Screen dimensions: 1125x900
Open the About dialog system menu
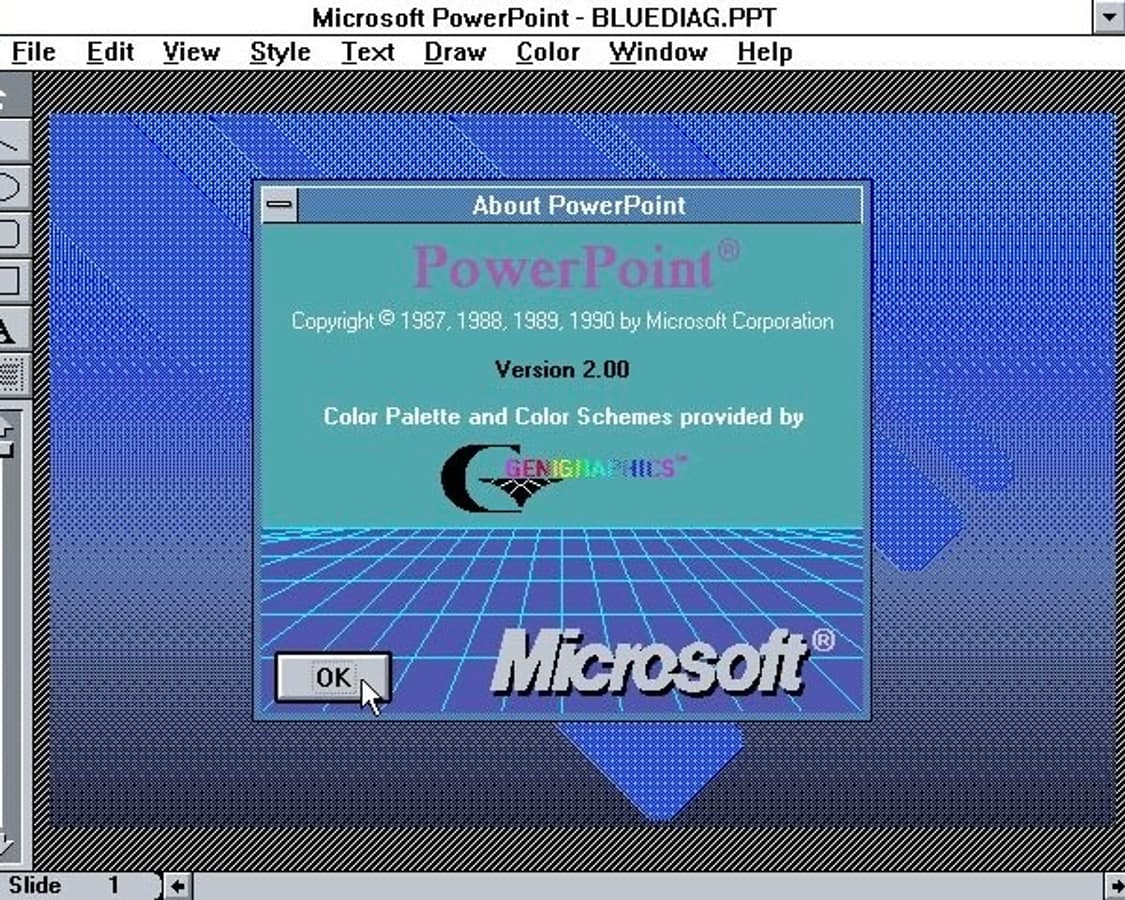[x=281, y=205]
